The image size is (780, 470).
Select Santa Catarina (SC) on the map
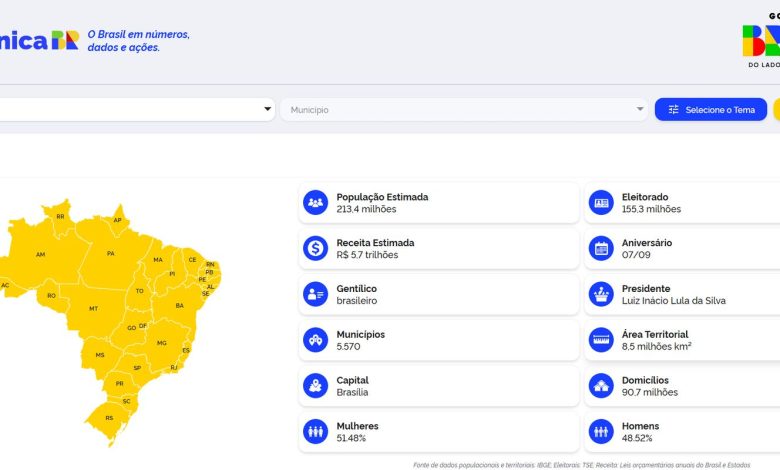pos(126,401)
